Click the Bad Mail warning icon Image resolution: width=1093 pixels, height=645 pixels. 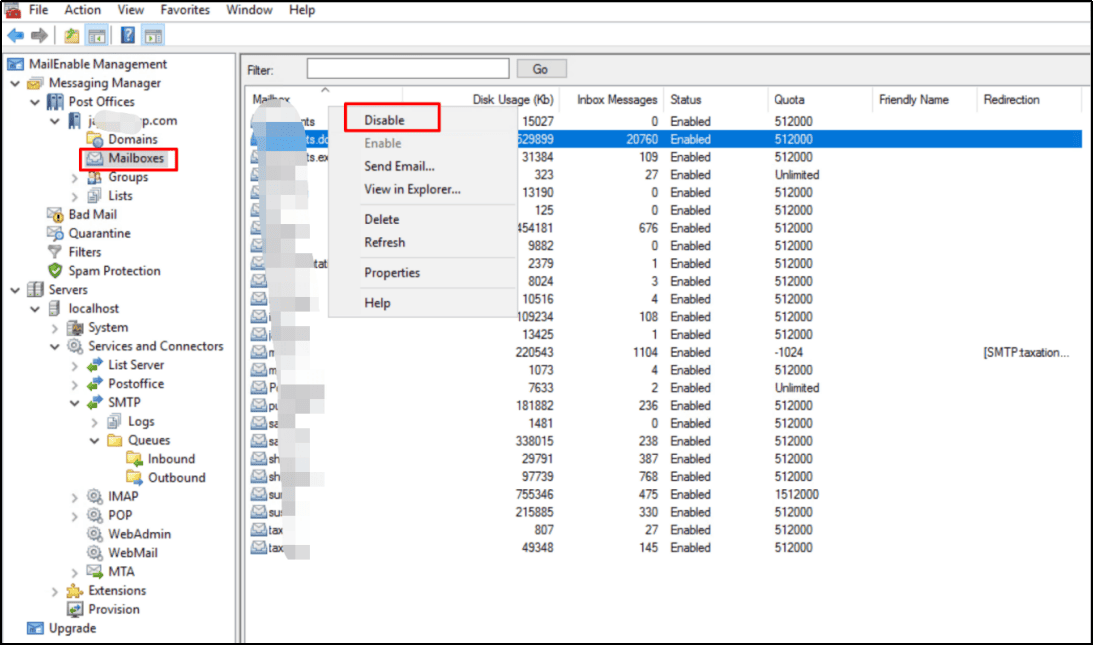55,215
